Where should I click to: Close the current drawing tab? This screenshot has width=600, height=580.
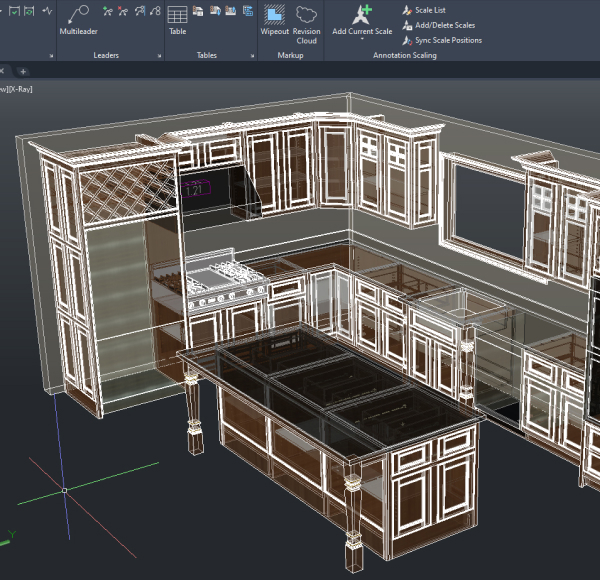point(3,72)
